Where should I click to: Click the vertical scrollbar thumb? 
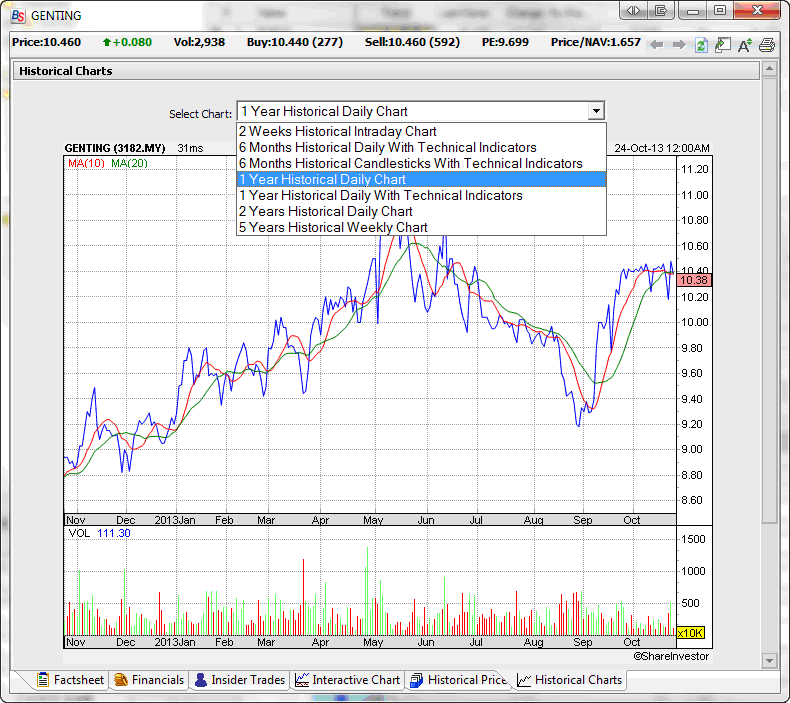769,300
